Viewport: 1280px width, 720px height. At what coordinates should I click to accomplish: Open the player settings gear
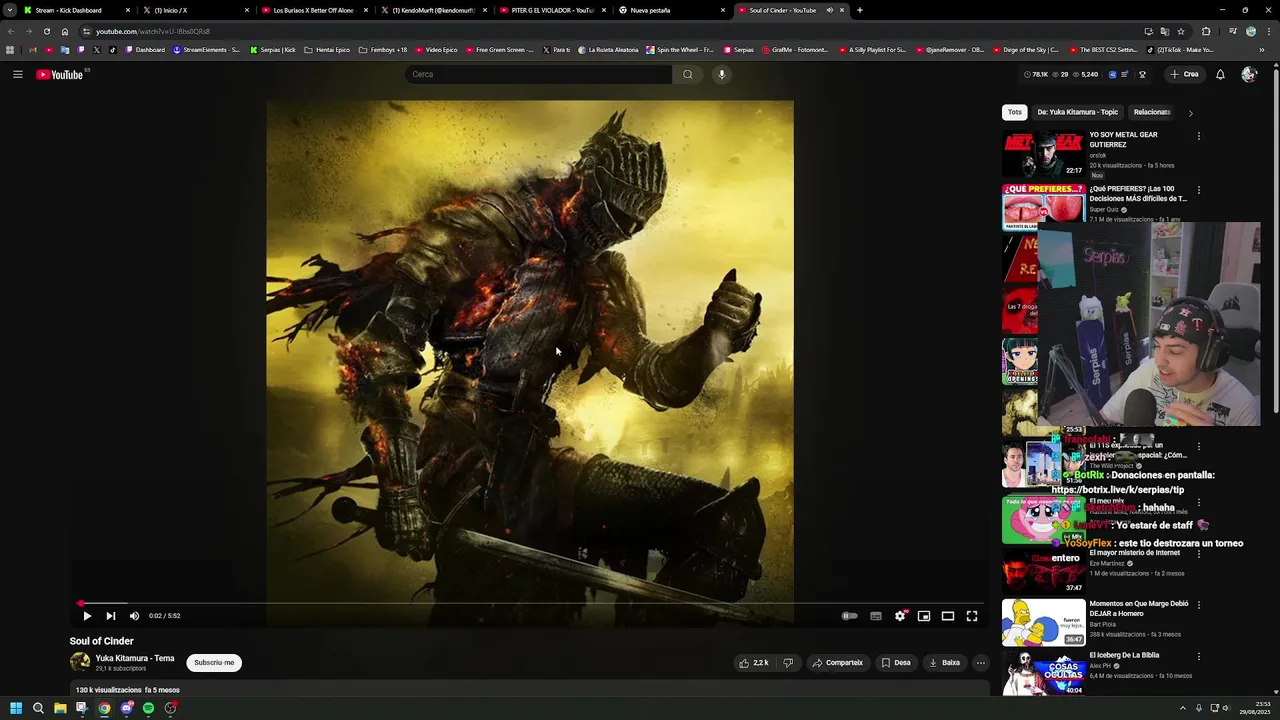coord(900,616)
